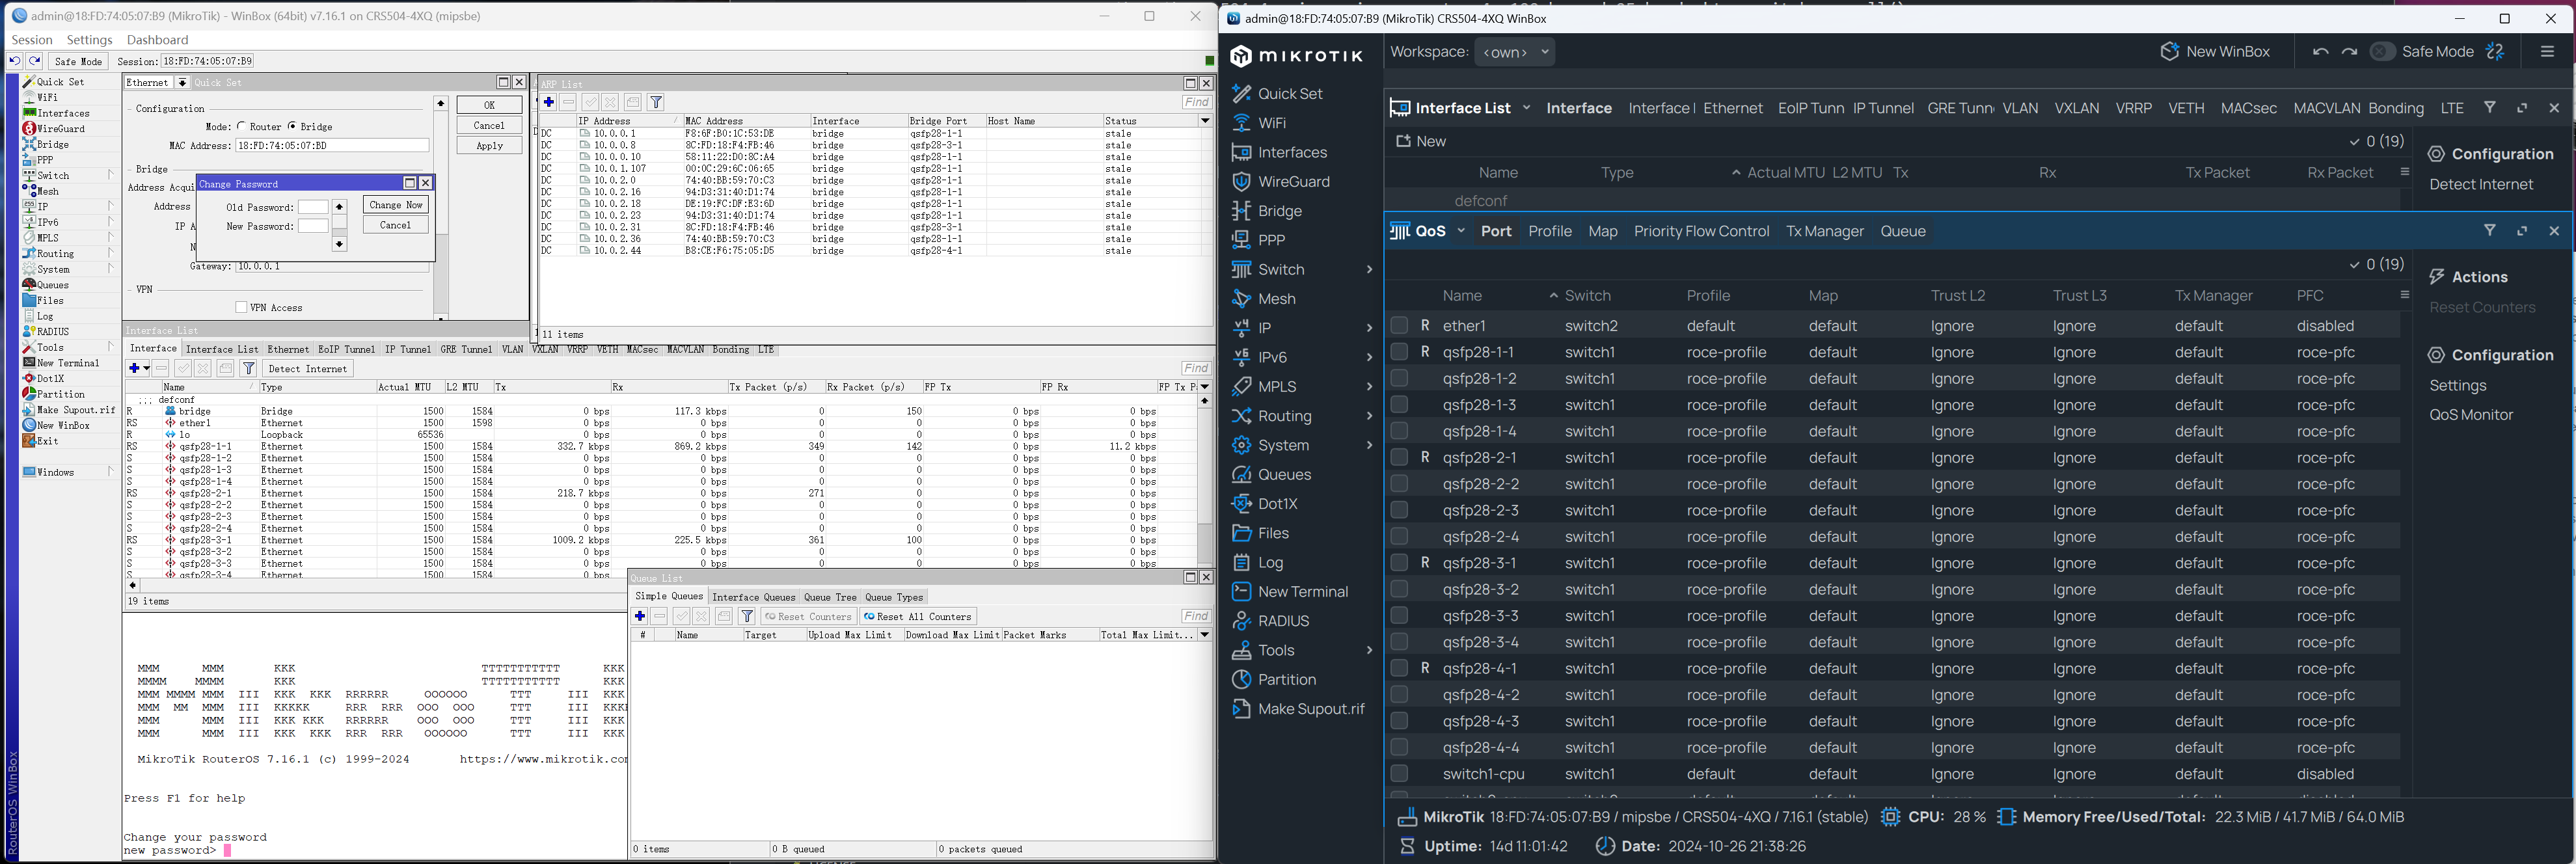The width and height of the screenshot is (2576, 864).
Task: Select the Bridge mode radio button
Action: click(292, 126)
